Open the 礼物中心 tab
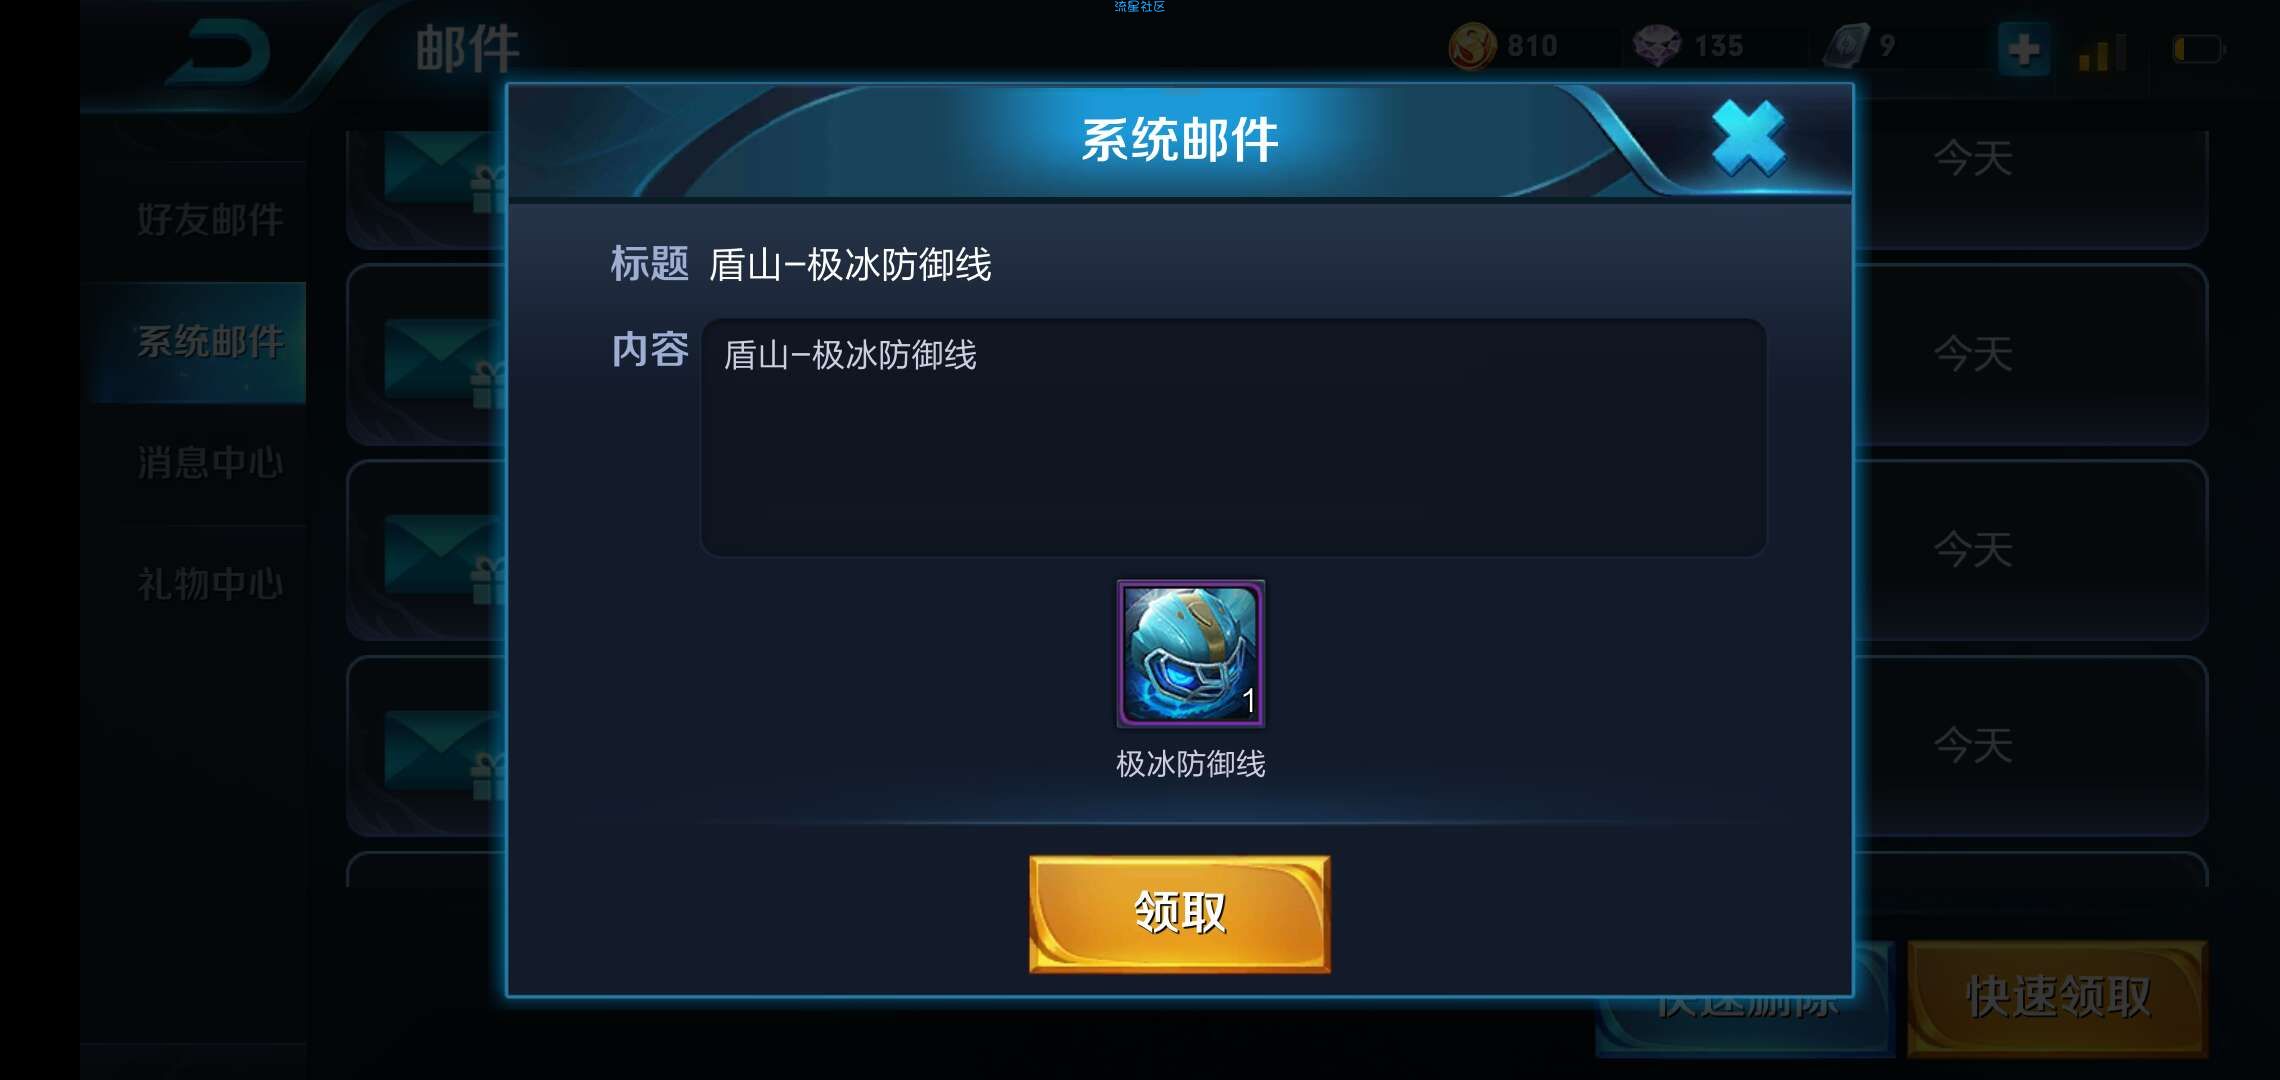The width and height of the screenshot is (2280, 1080). pyautogui.click(x=210, y=584)
